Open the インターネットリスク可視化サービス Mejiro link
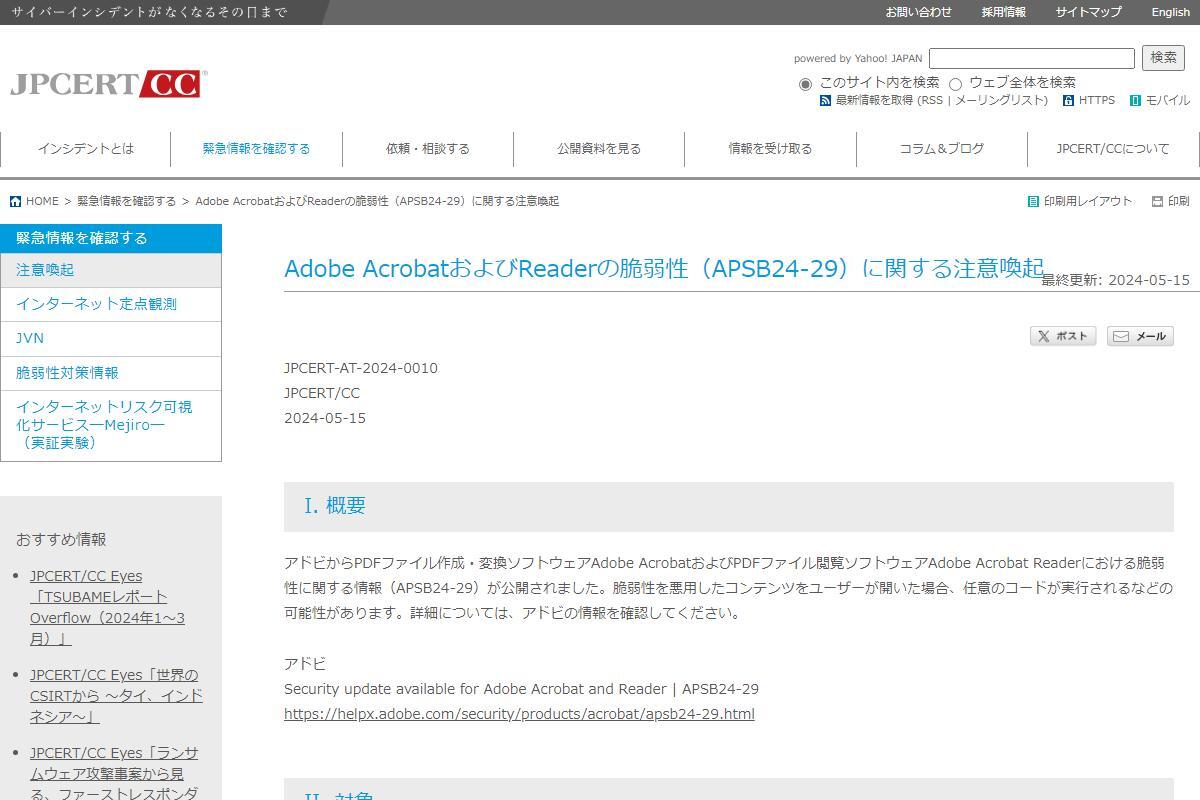 (111, 425)
